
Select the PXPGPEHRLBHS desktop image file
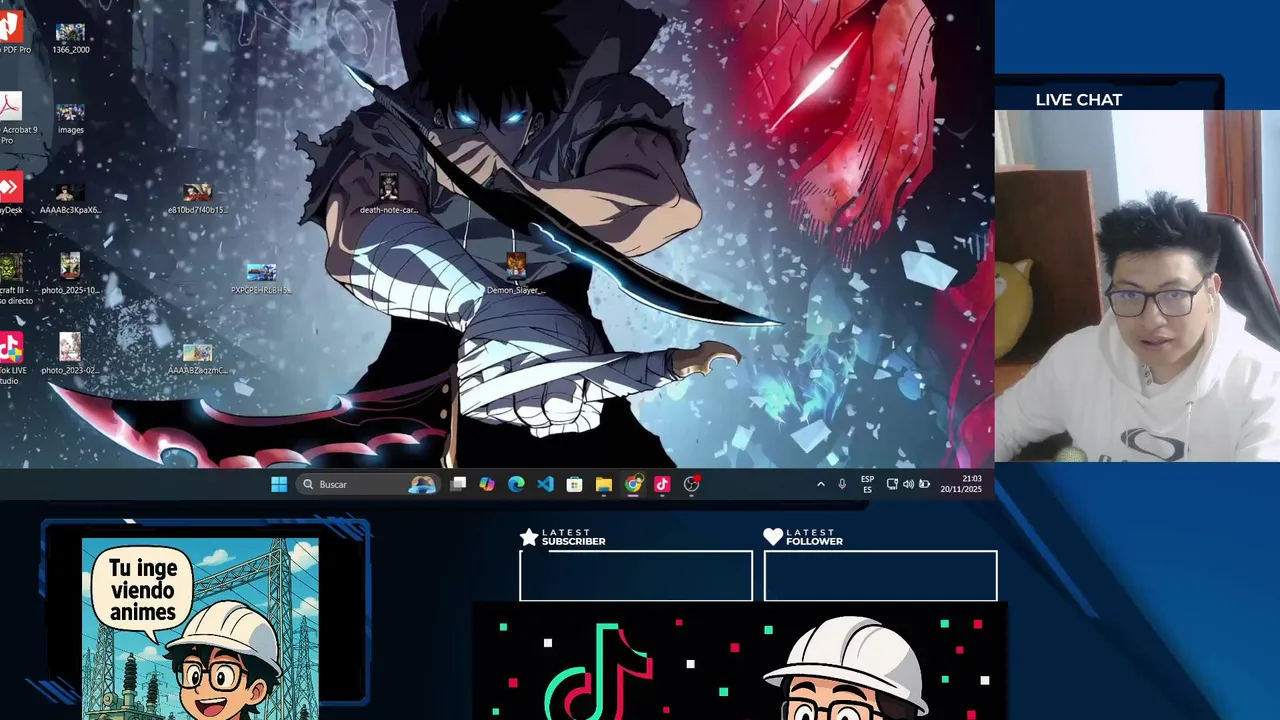point(261,279)
